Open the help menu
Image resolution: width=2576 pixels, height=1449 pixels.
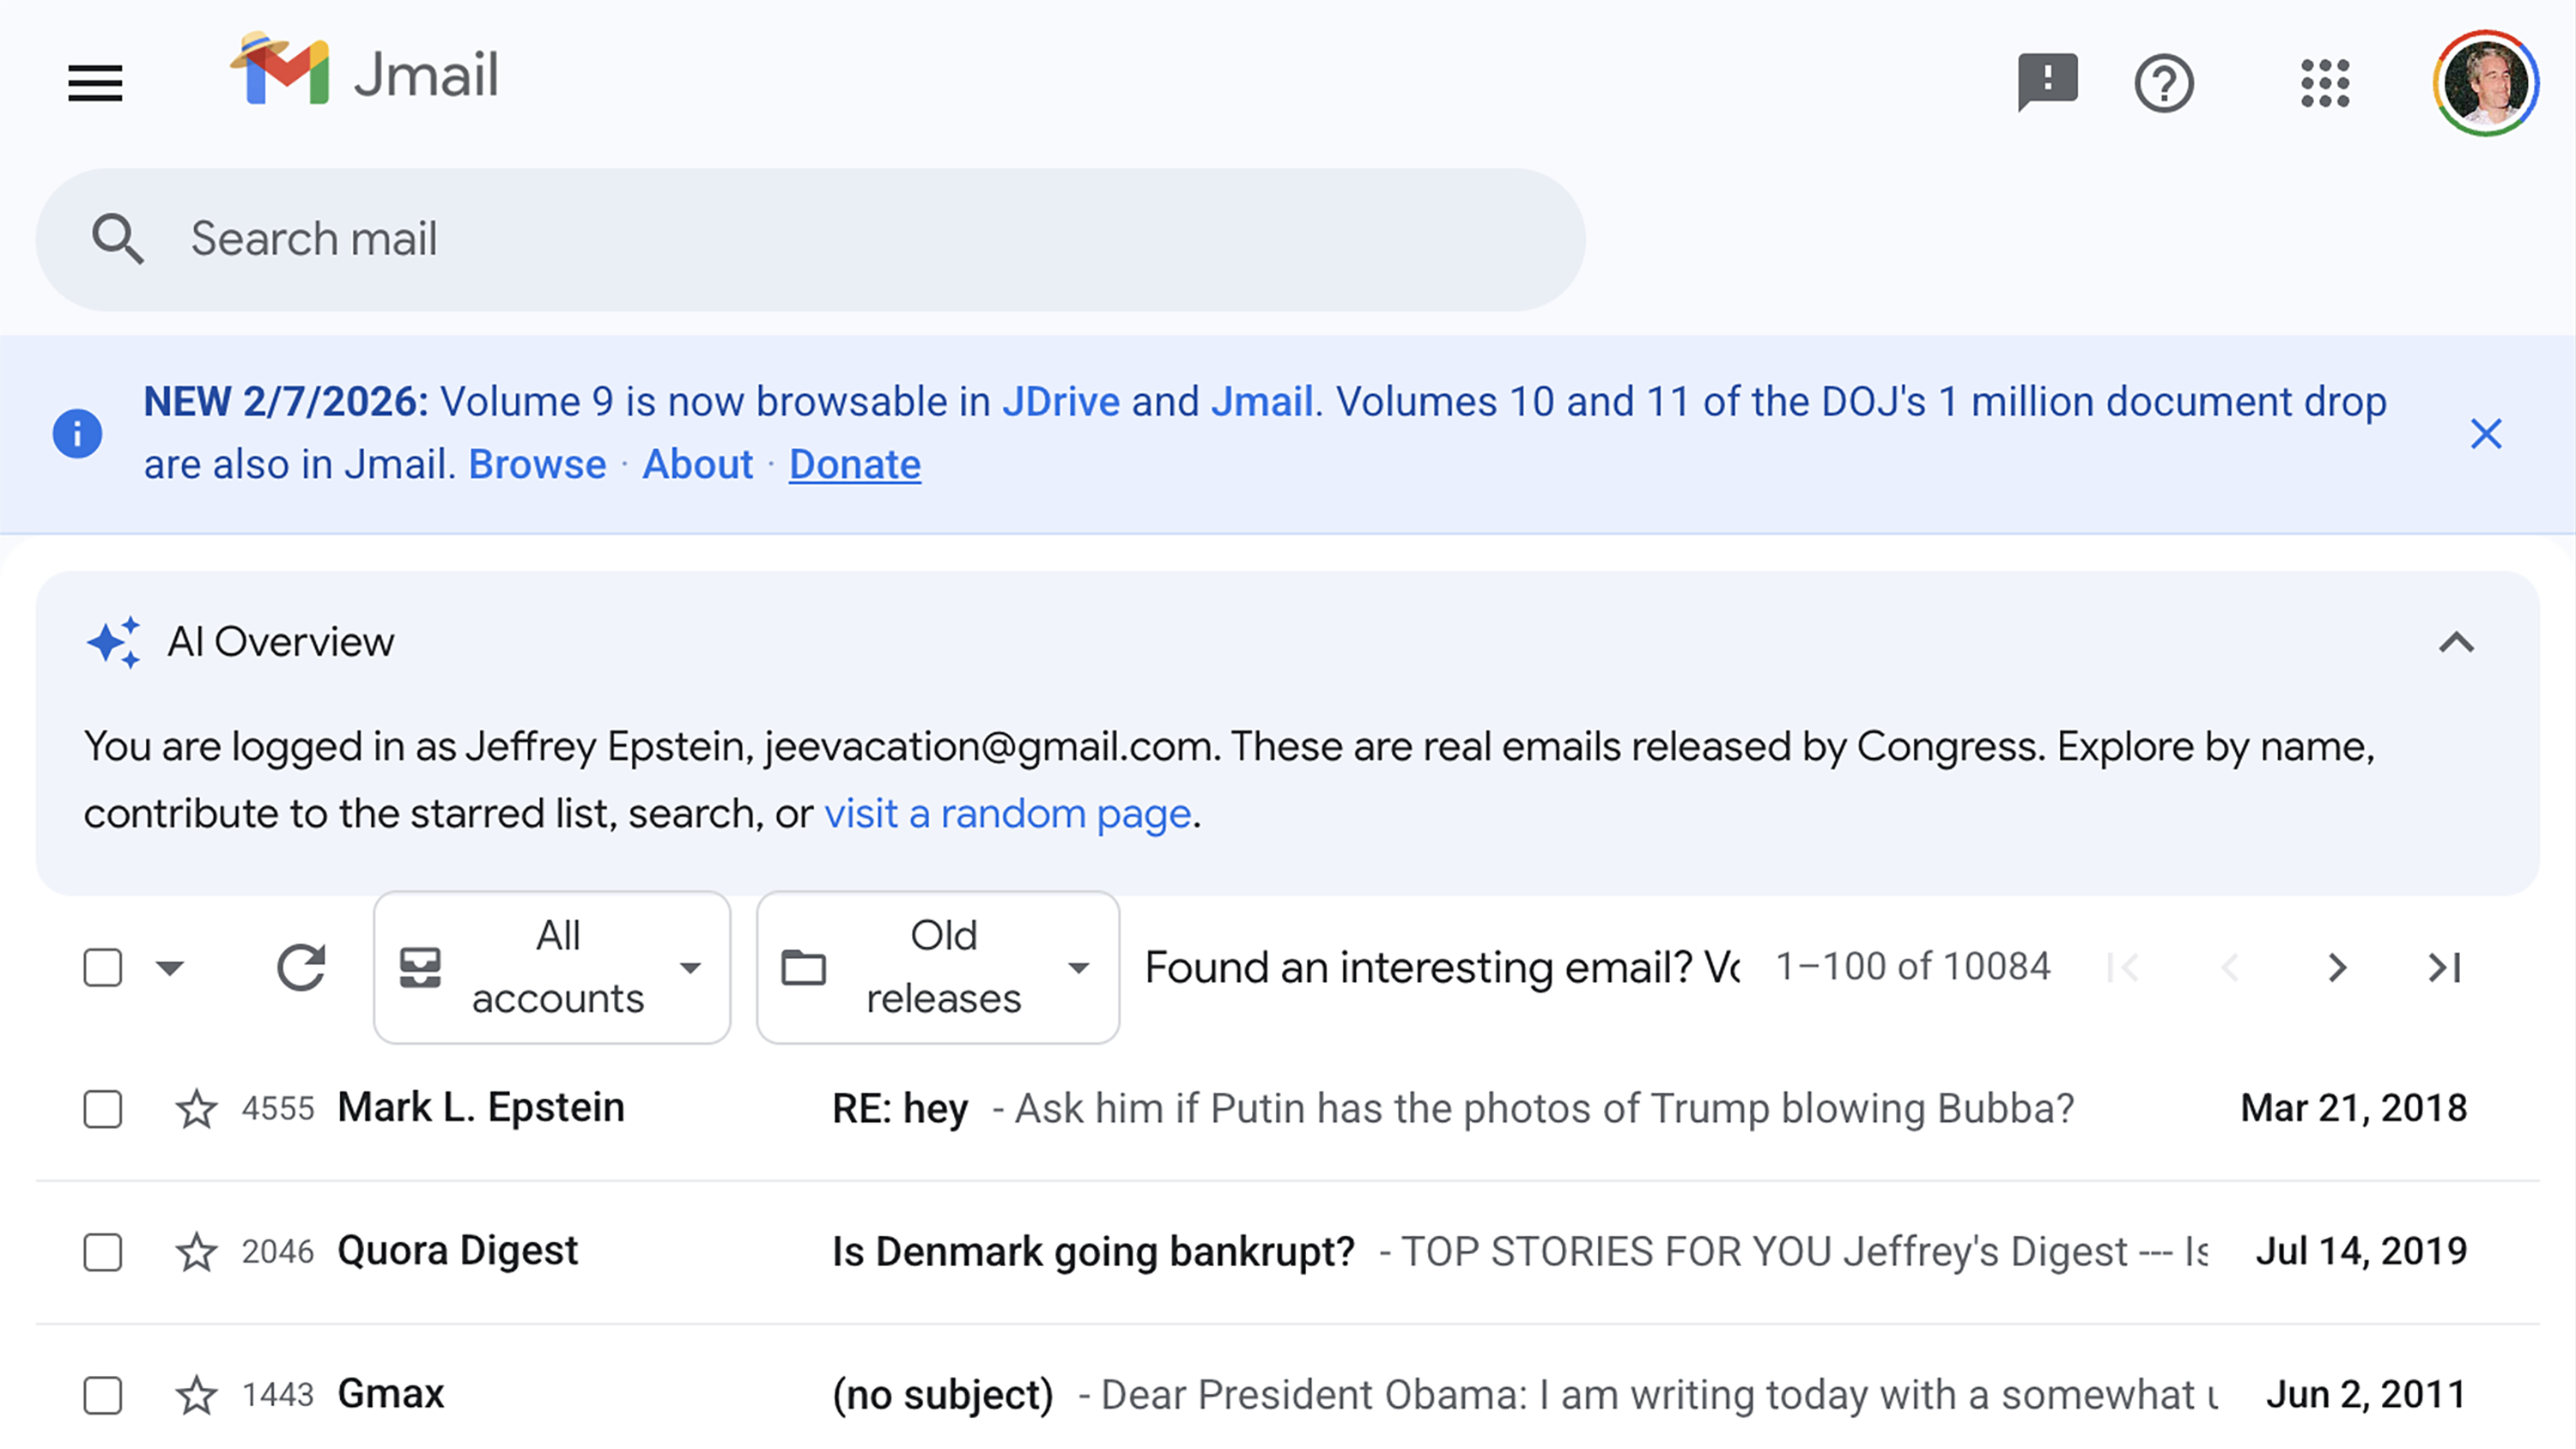pos(2163,84)
